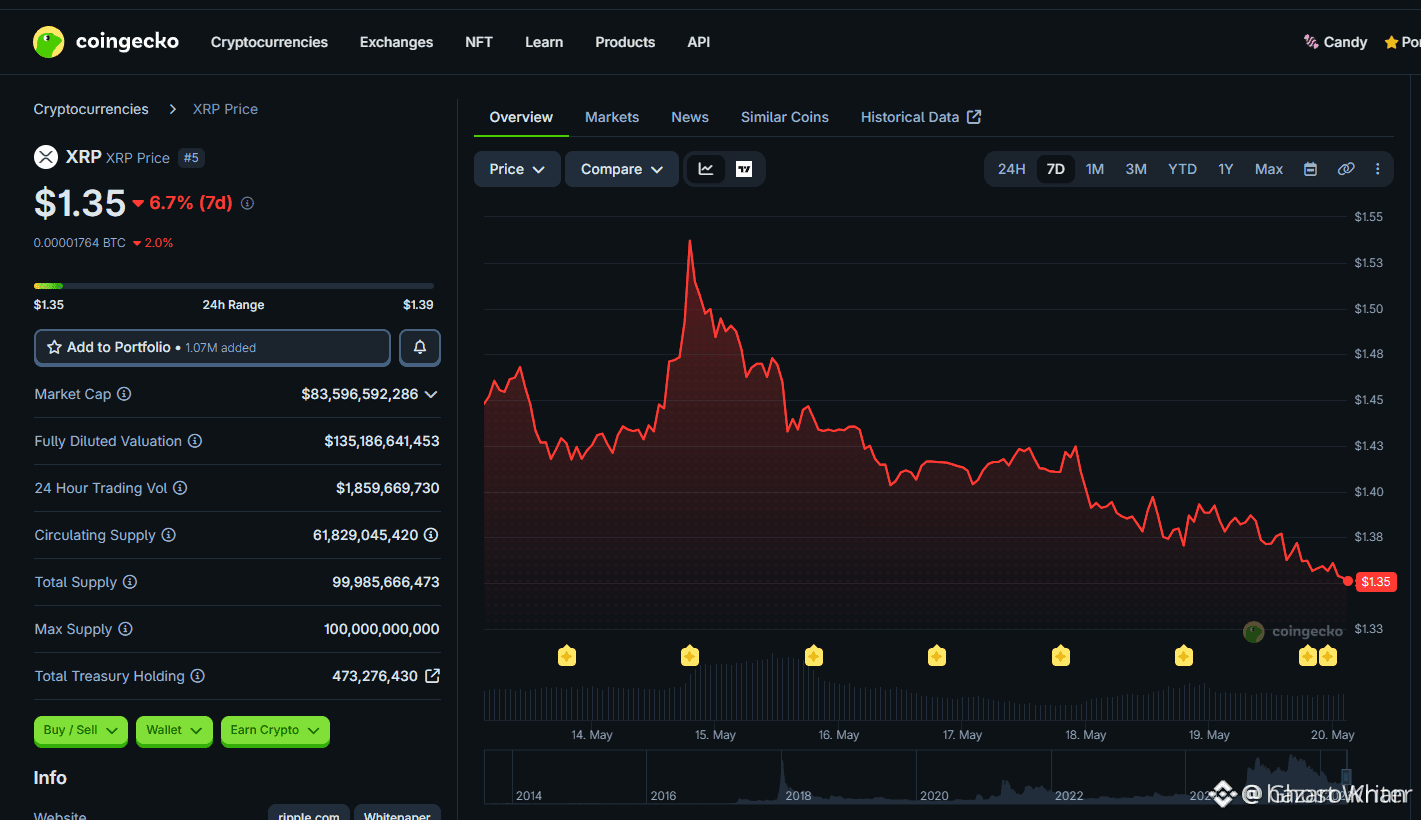Click the price alert bell icon
This screenshot has height=820, width=1421.
pos(420,347)
